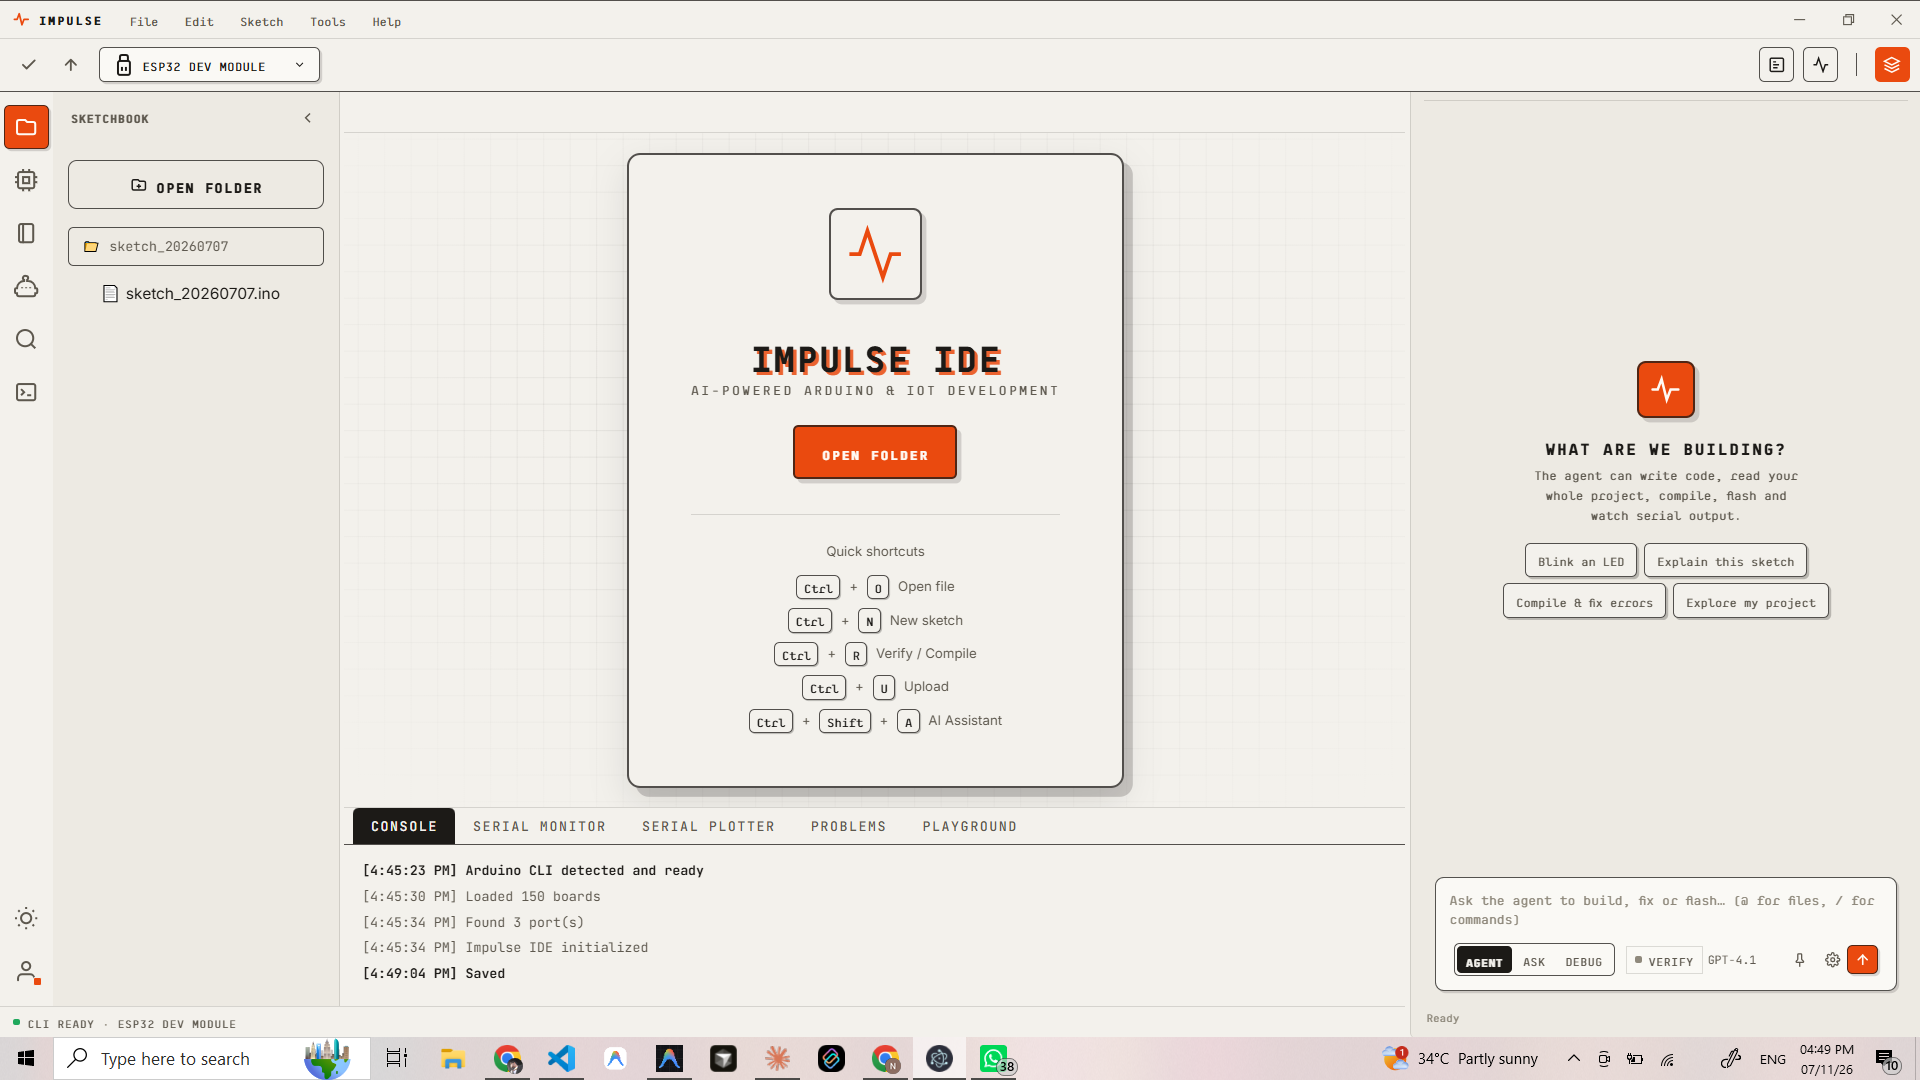The image size is (1920, 1080).
Task: Click the agent panel pulse logo icon
Action: coord(1665,389)
